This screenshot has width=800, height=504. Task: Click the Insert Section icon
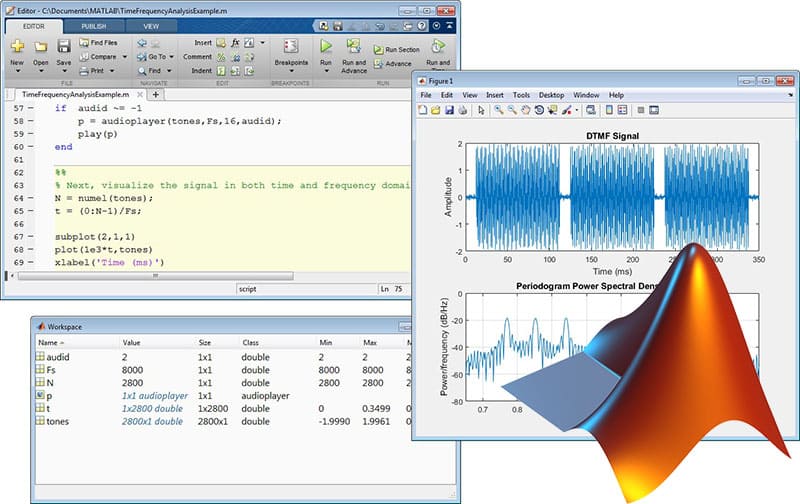click(221, 43)
